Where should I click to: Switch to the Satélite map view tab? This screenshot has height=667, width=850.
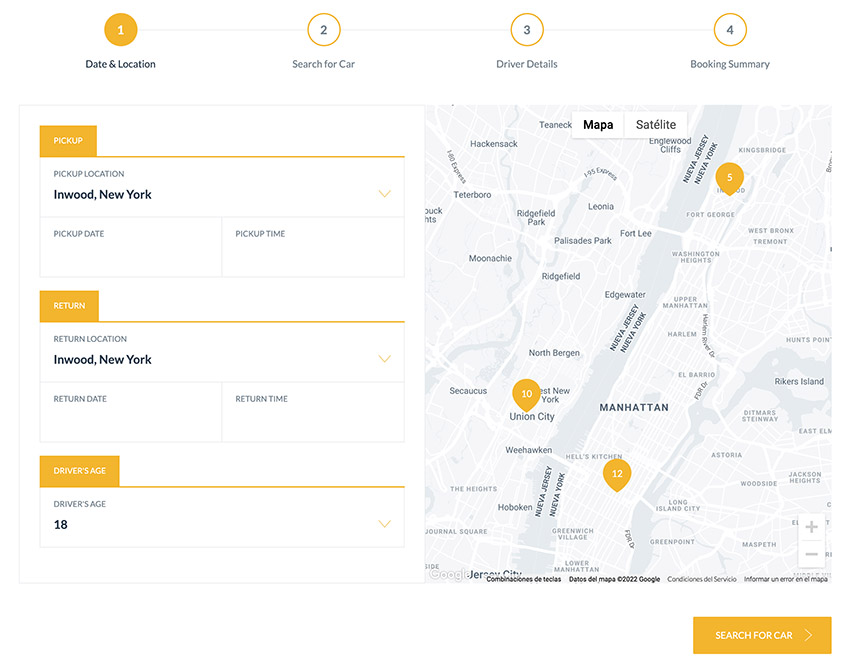coord(655,124)
